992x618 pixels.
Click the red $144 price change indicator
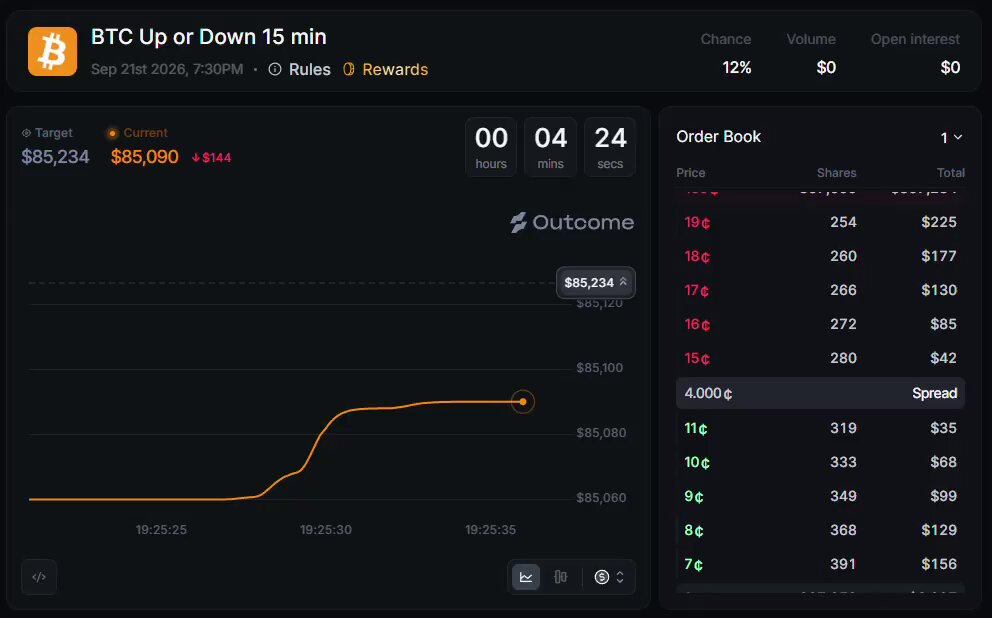pos(212,158)
